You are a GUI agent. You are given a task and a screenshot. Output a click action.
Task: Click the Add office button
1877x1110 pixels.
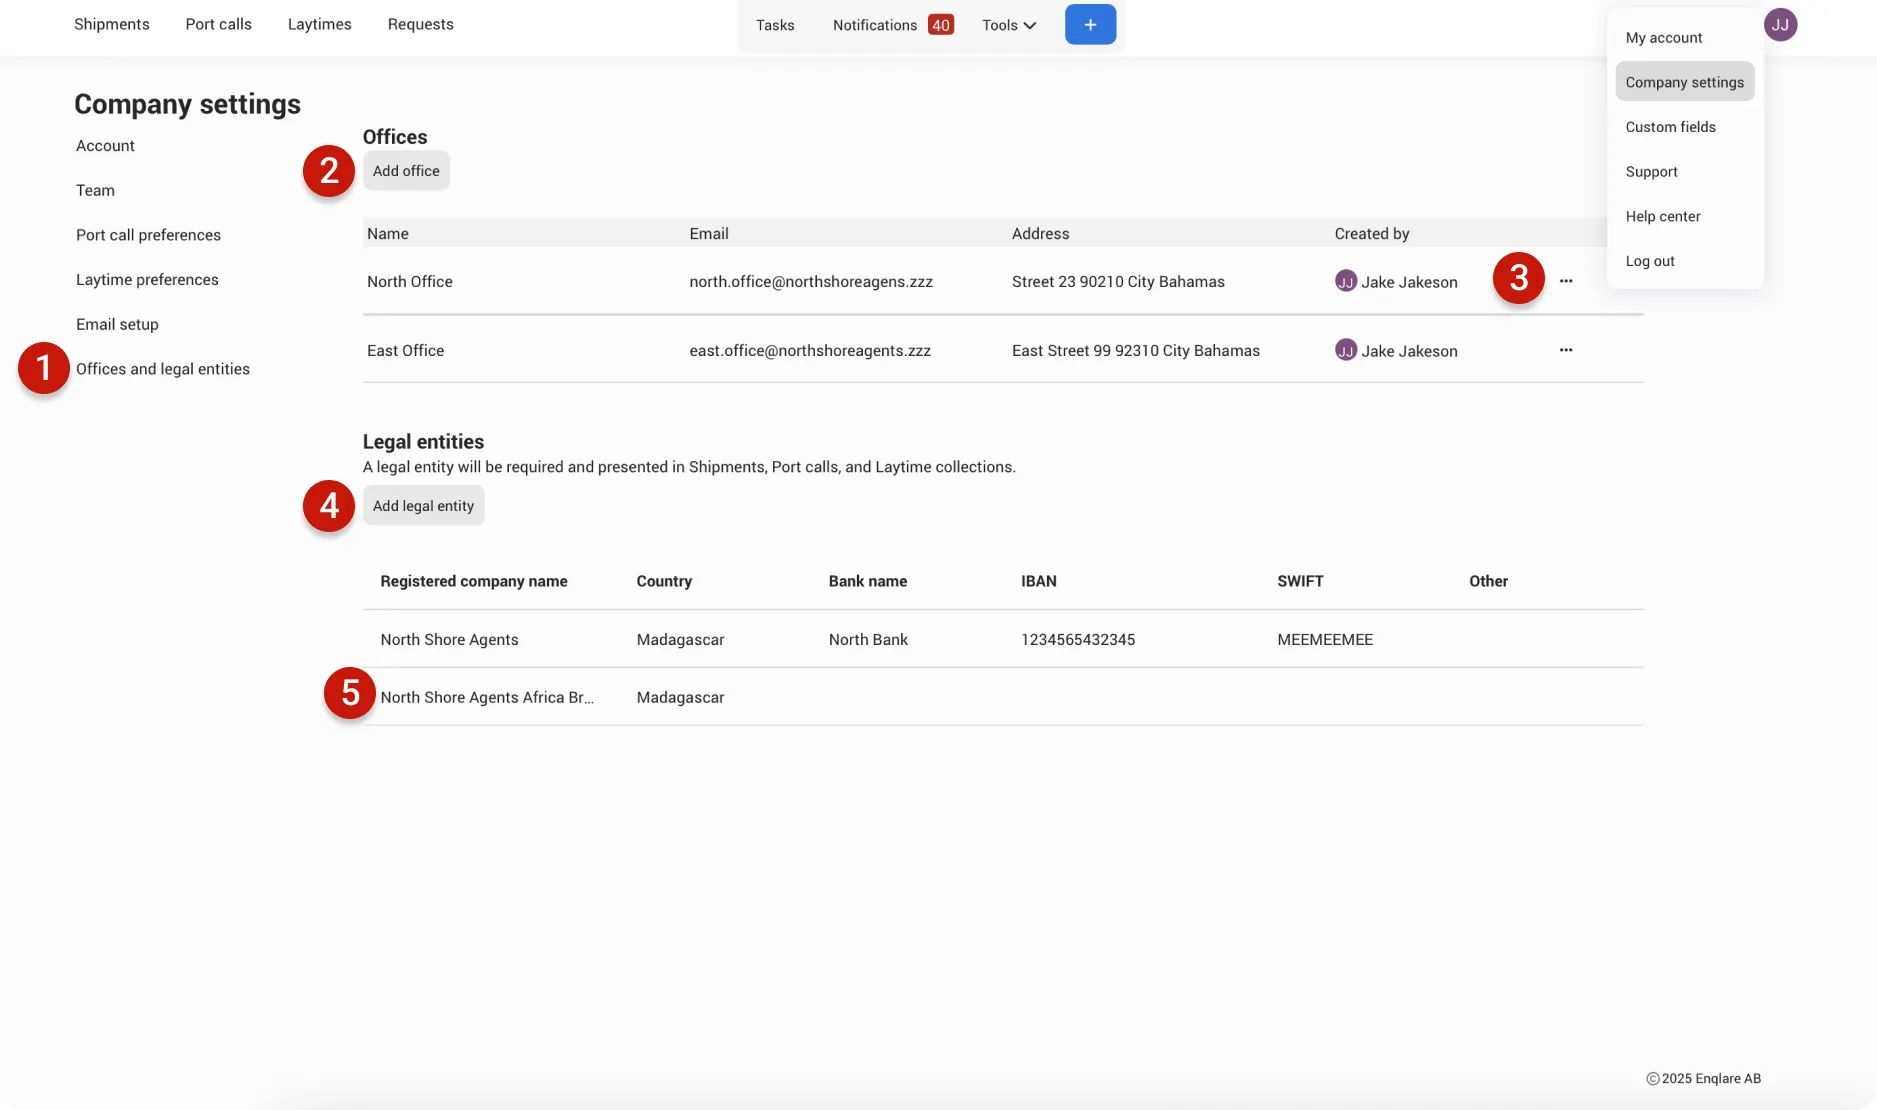[406, 171]
